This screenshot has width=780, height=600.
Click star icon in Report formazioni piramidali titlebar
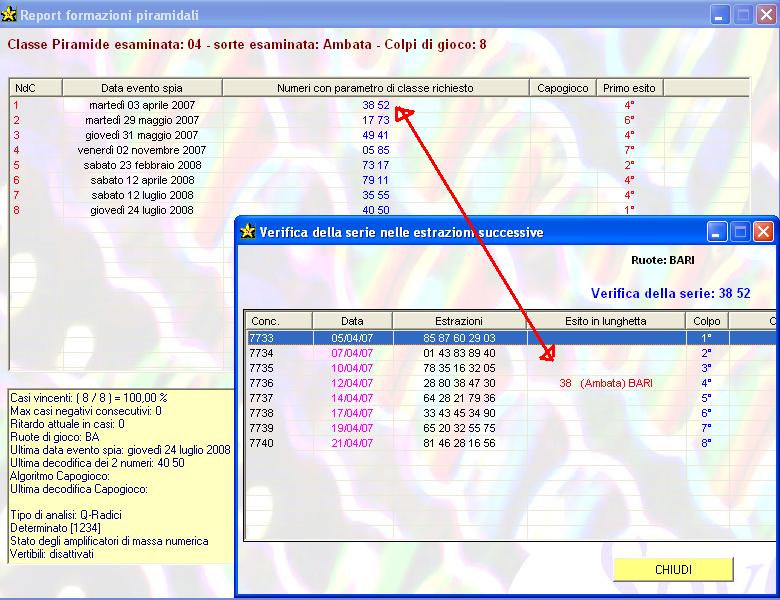8,14
